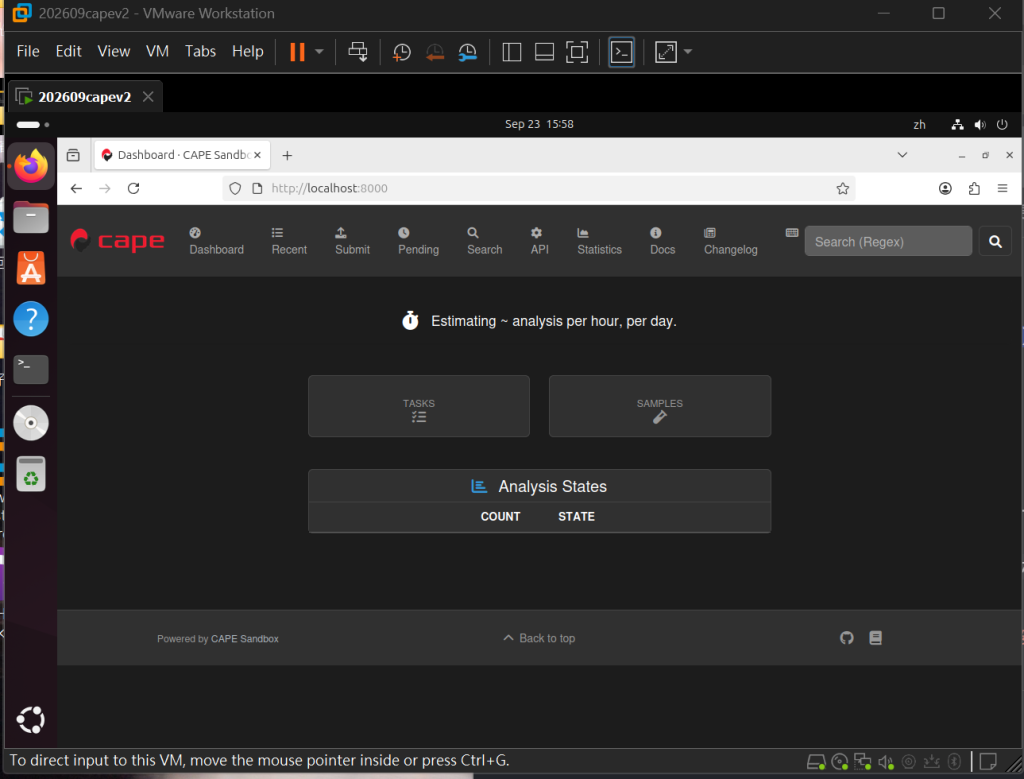Enter VMware full screen mode

[x=577, y=52]
